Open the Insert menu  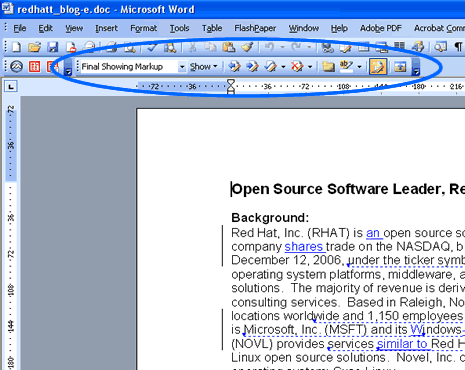(x=106, y=28)
